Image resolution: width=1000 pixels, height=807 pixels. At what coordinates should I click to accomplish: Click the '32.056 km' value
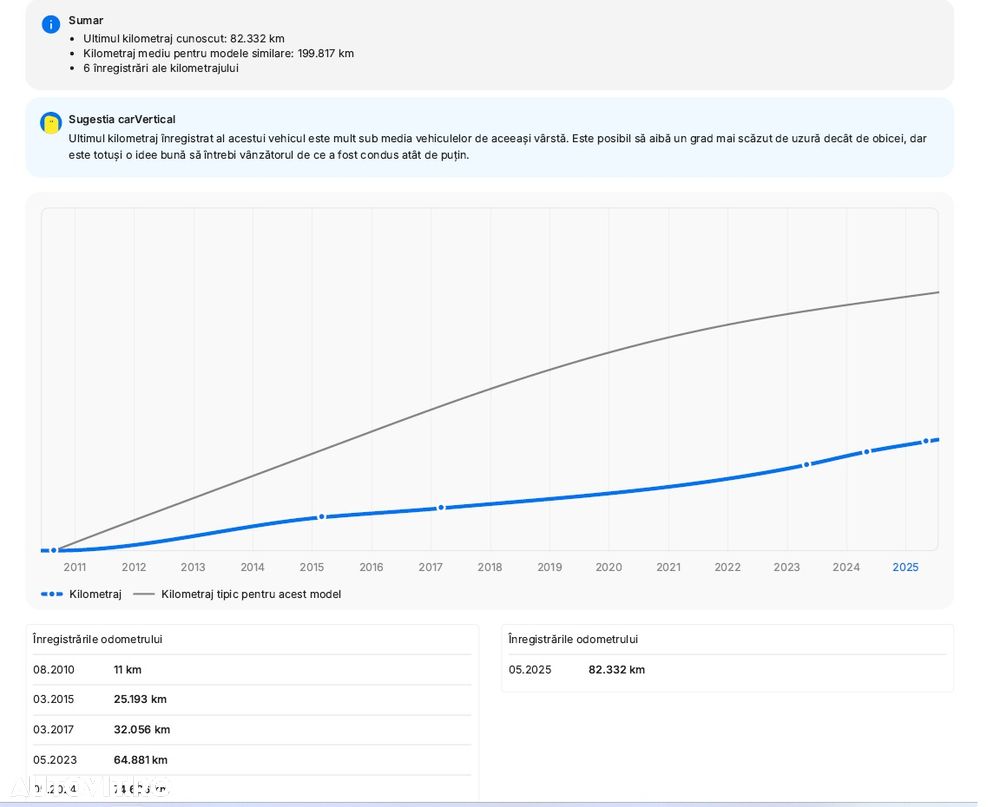[x=142, y=729]
